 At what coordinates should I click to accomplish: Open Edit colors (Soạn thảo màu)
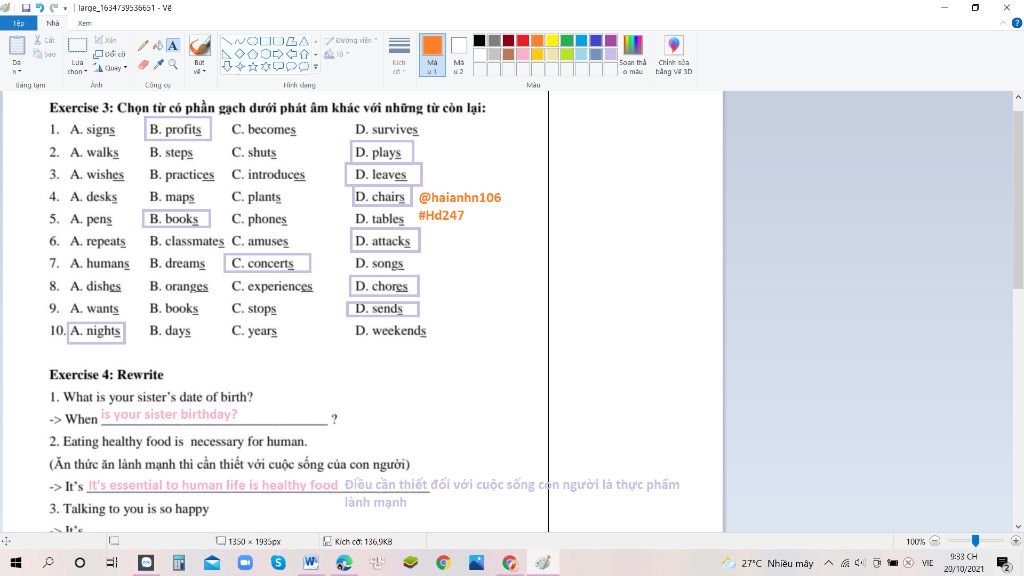[x=633, y=55]
